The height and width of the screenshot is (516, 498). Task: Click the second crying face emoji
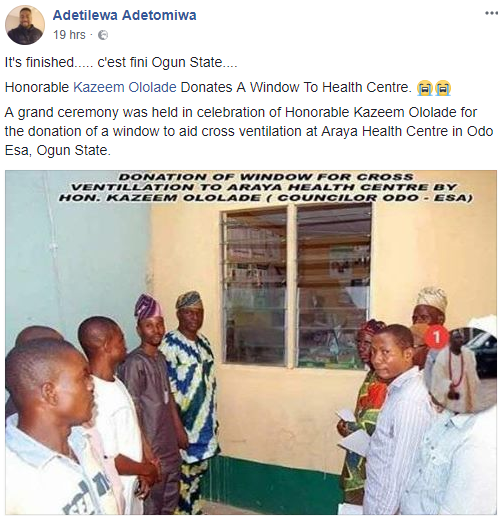[443, 88]
